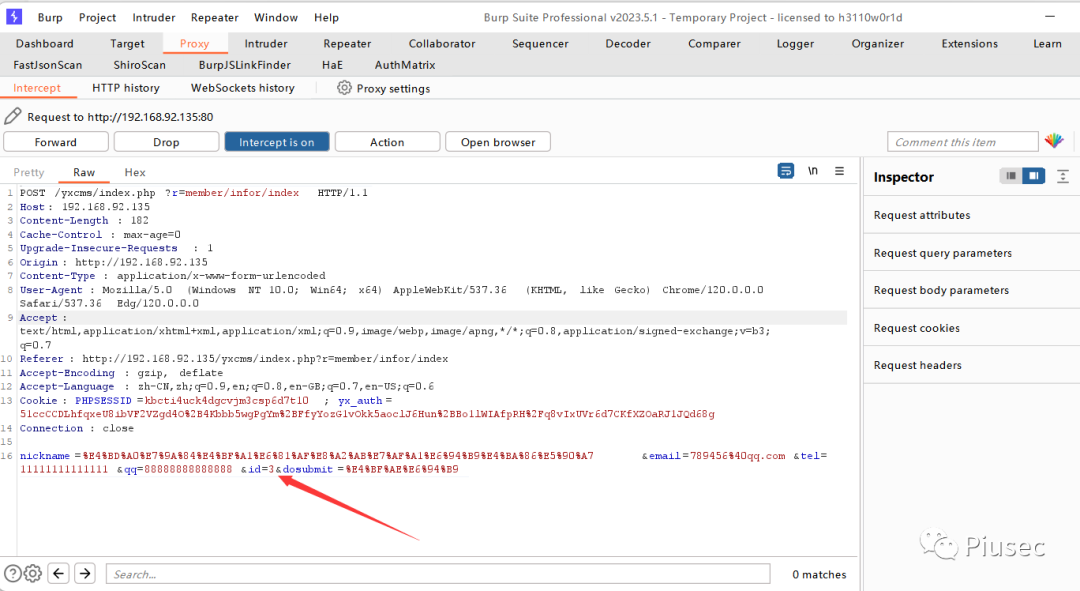Switch to the Repeater tool tab
Image resolution: width=1080 pixels, height=591 pixels.
[347, 43]
